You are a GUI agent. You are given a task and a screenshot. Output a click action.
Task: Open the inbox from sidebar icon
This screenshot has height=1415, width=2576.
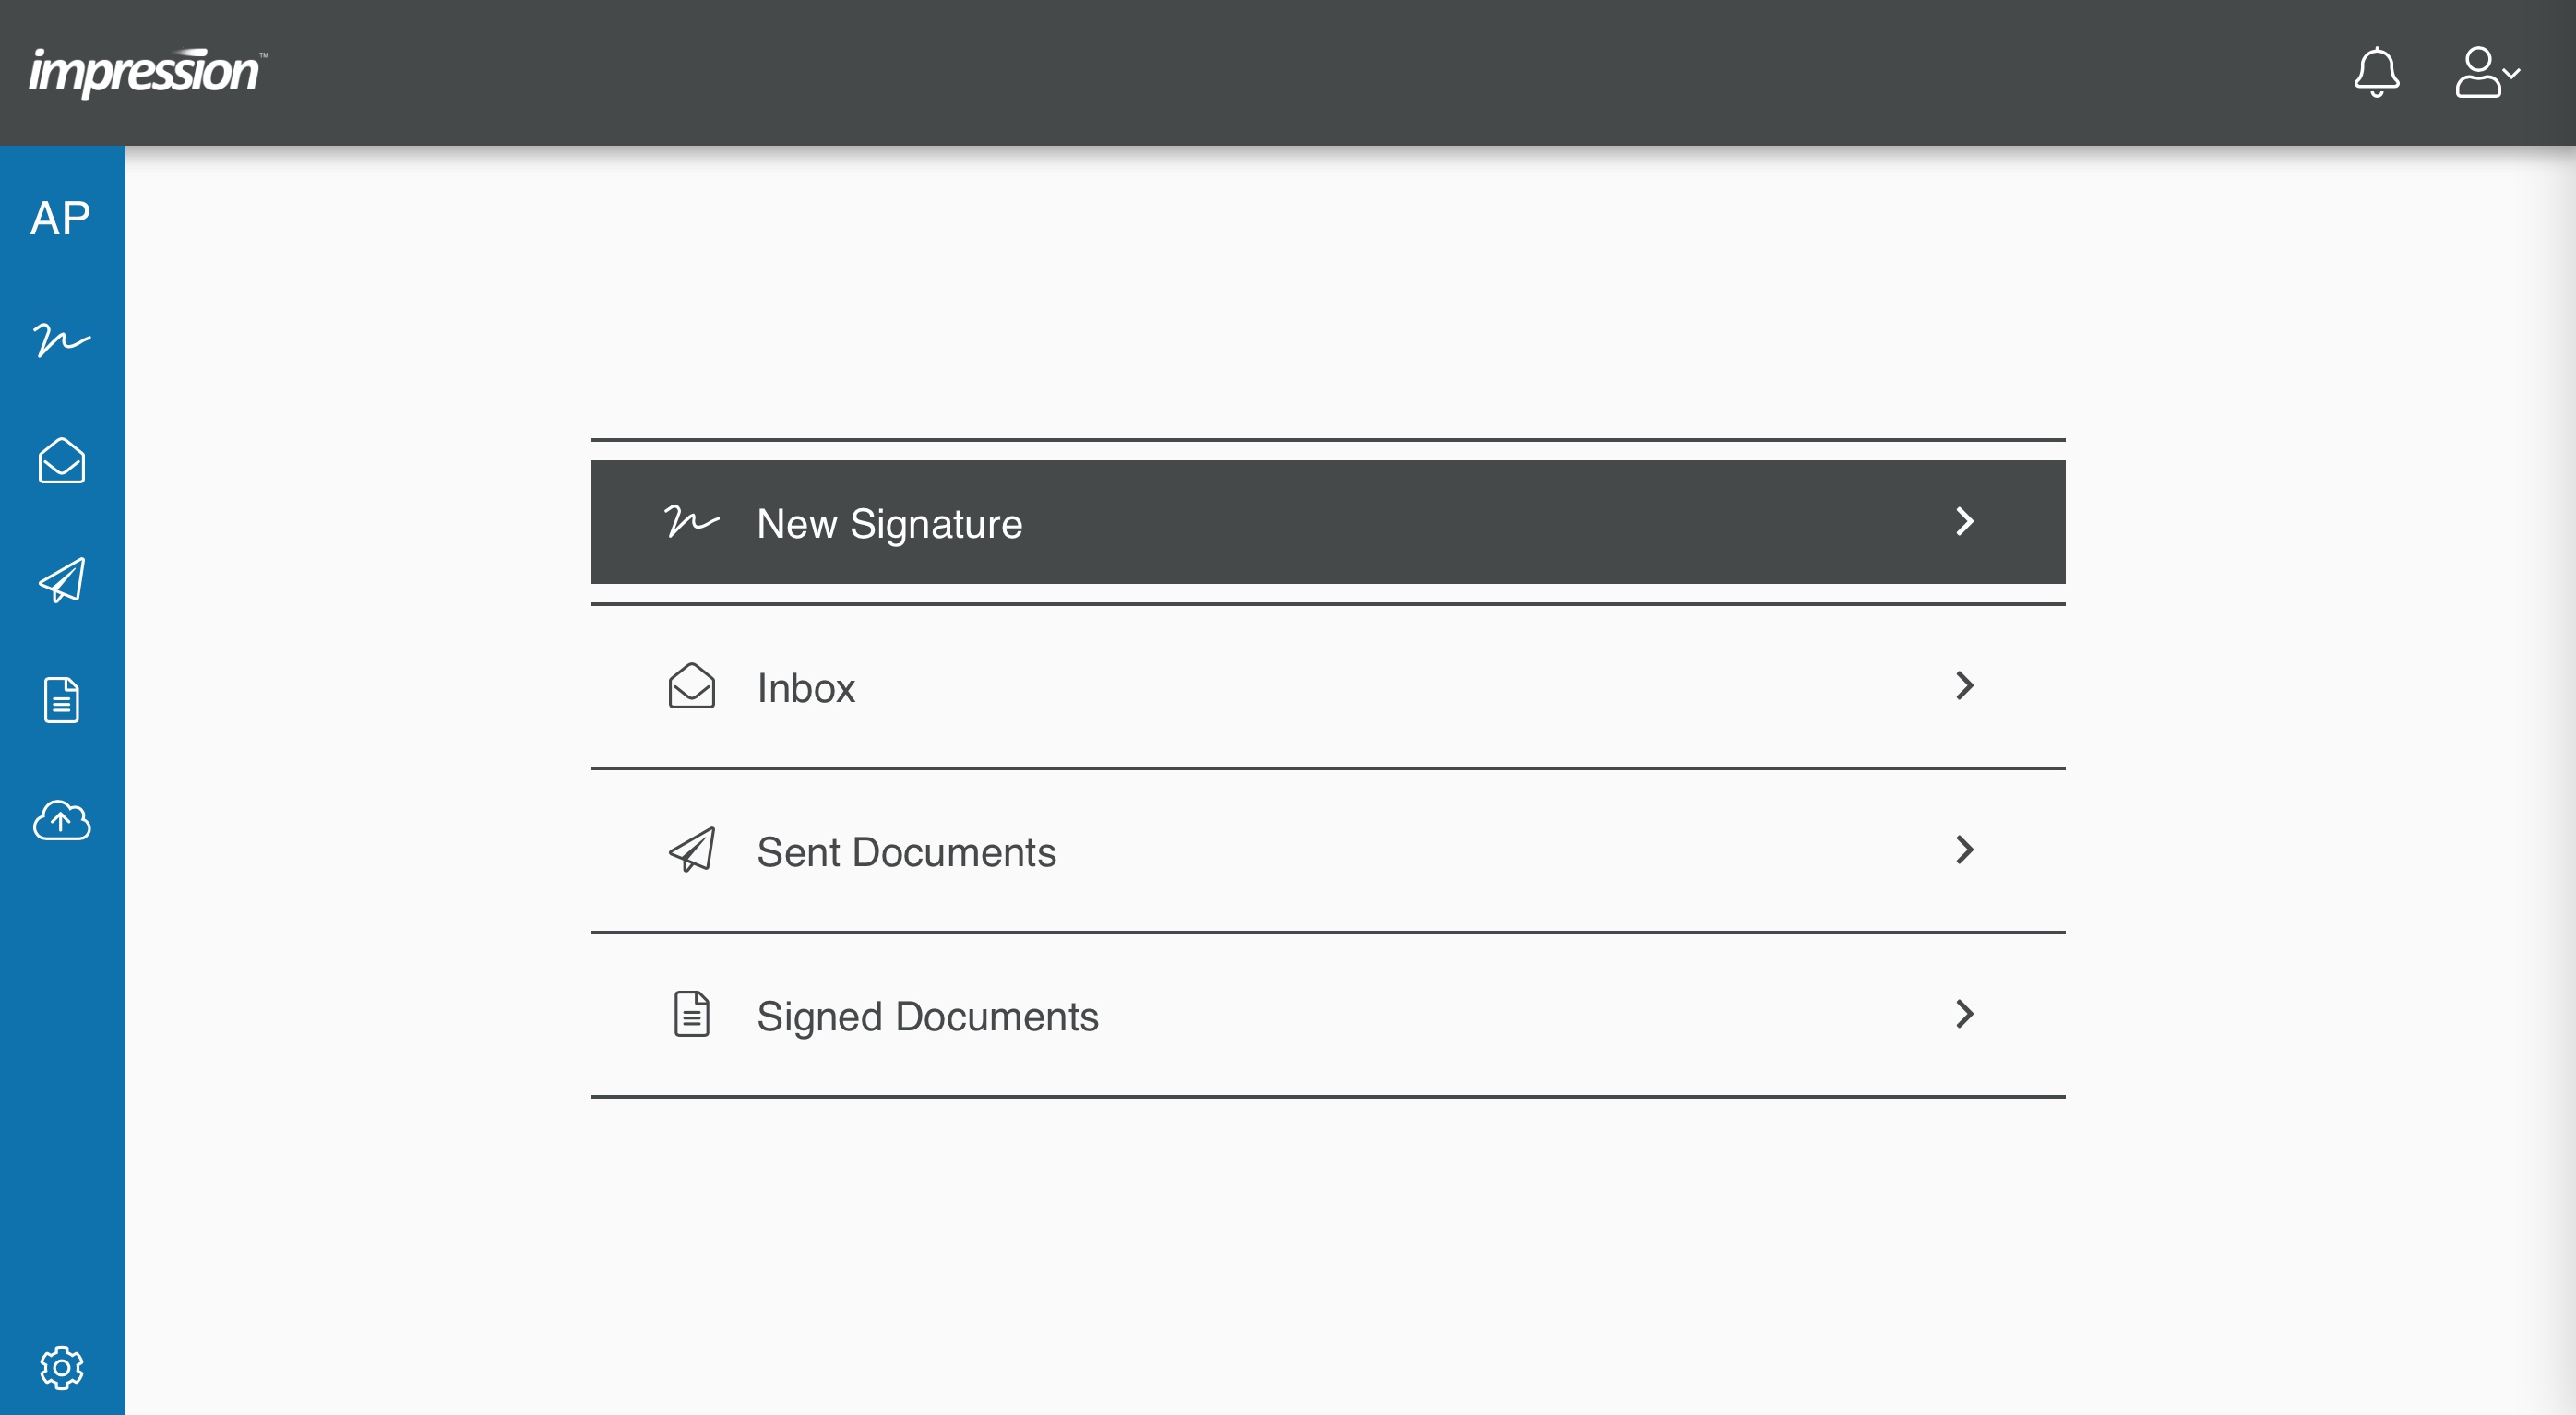(61, 460)
